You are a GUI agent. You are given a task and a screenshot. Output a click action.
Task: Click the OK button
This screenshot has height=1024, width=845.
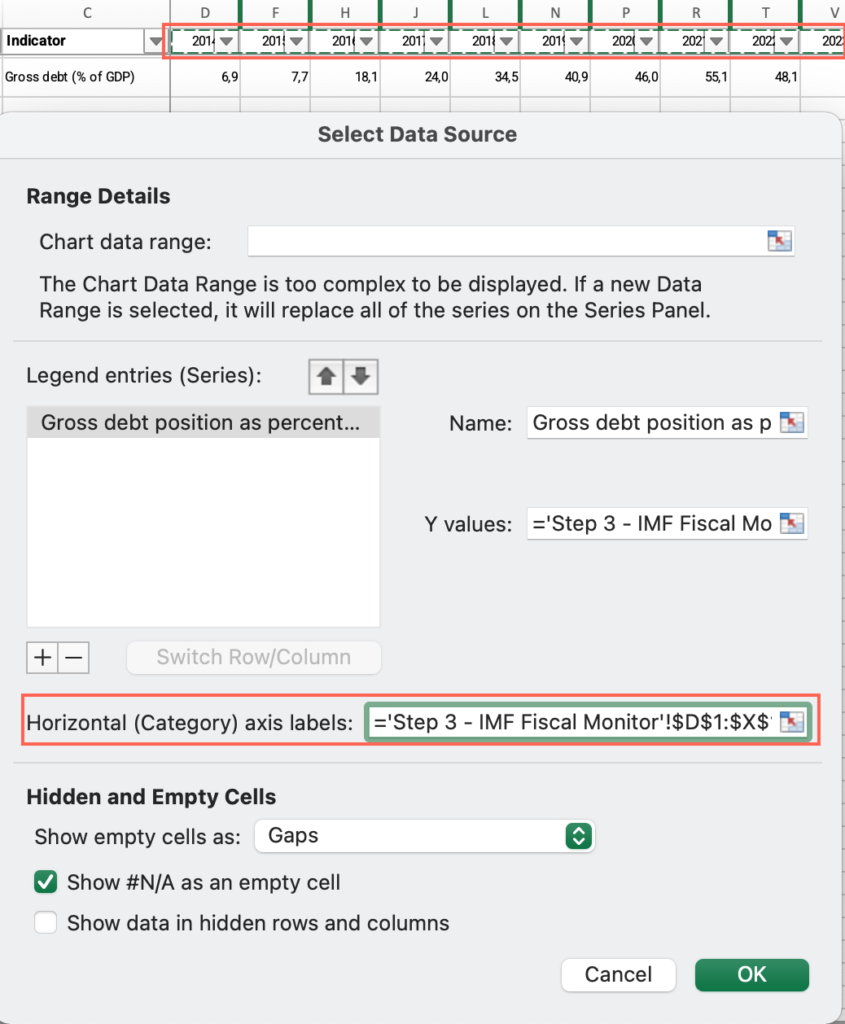coord(752,974)
